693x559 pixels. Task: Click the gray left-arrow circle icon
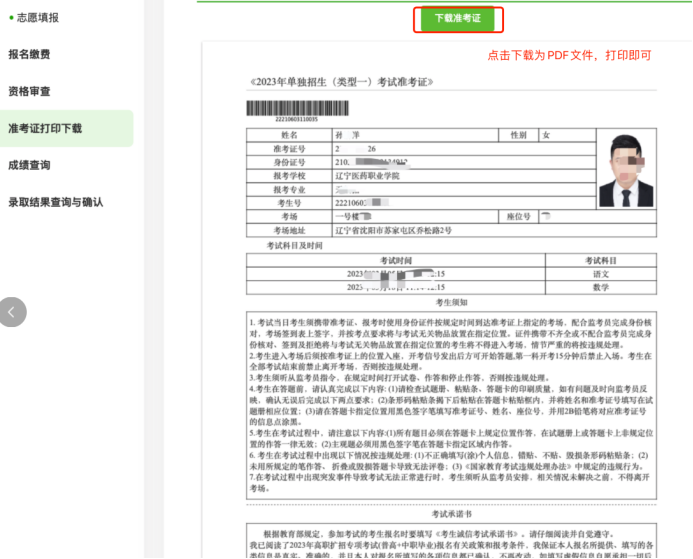[12, 312]
